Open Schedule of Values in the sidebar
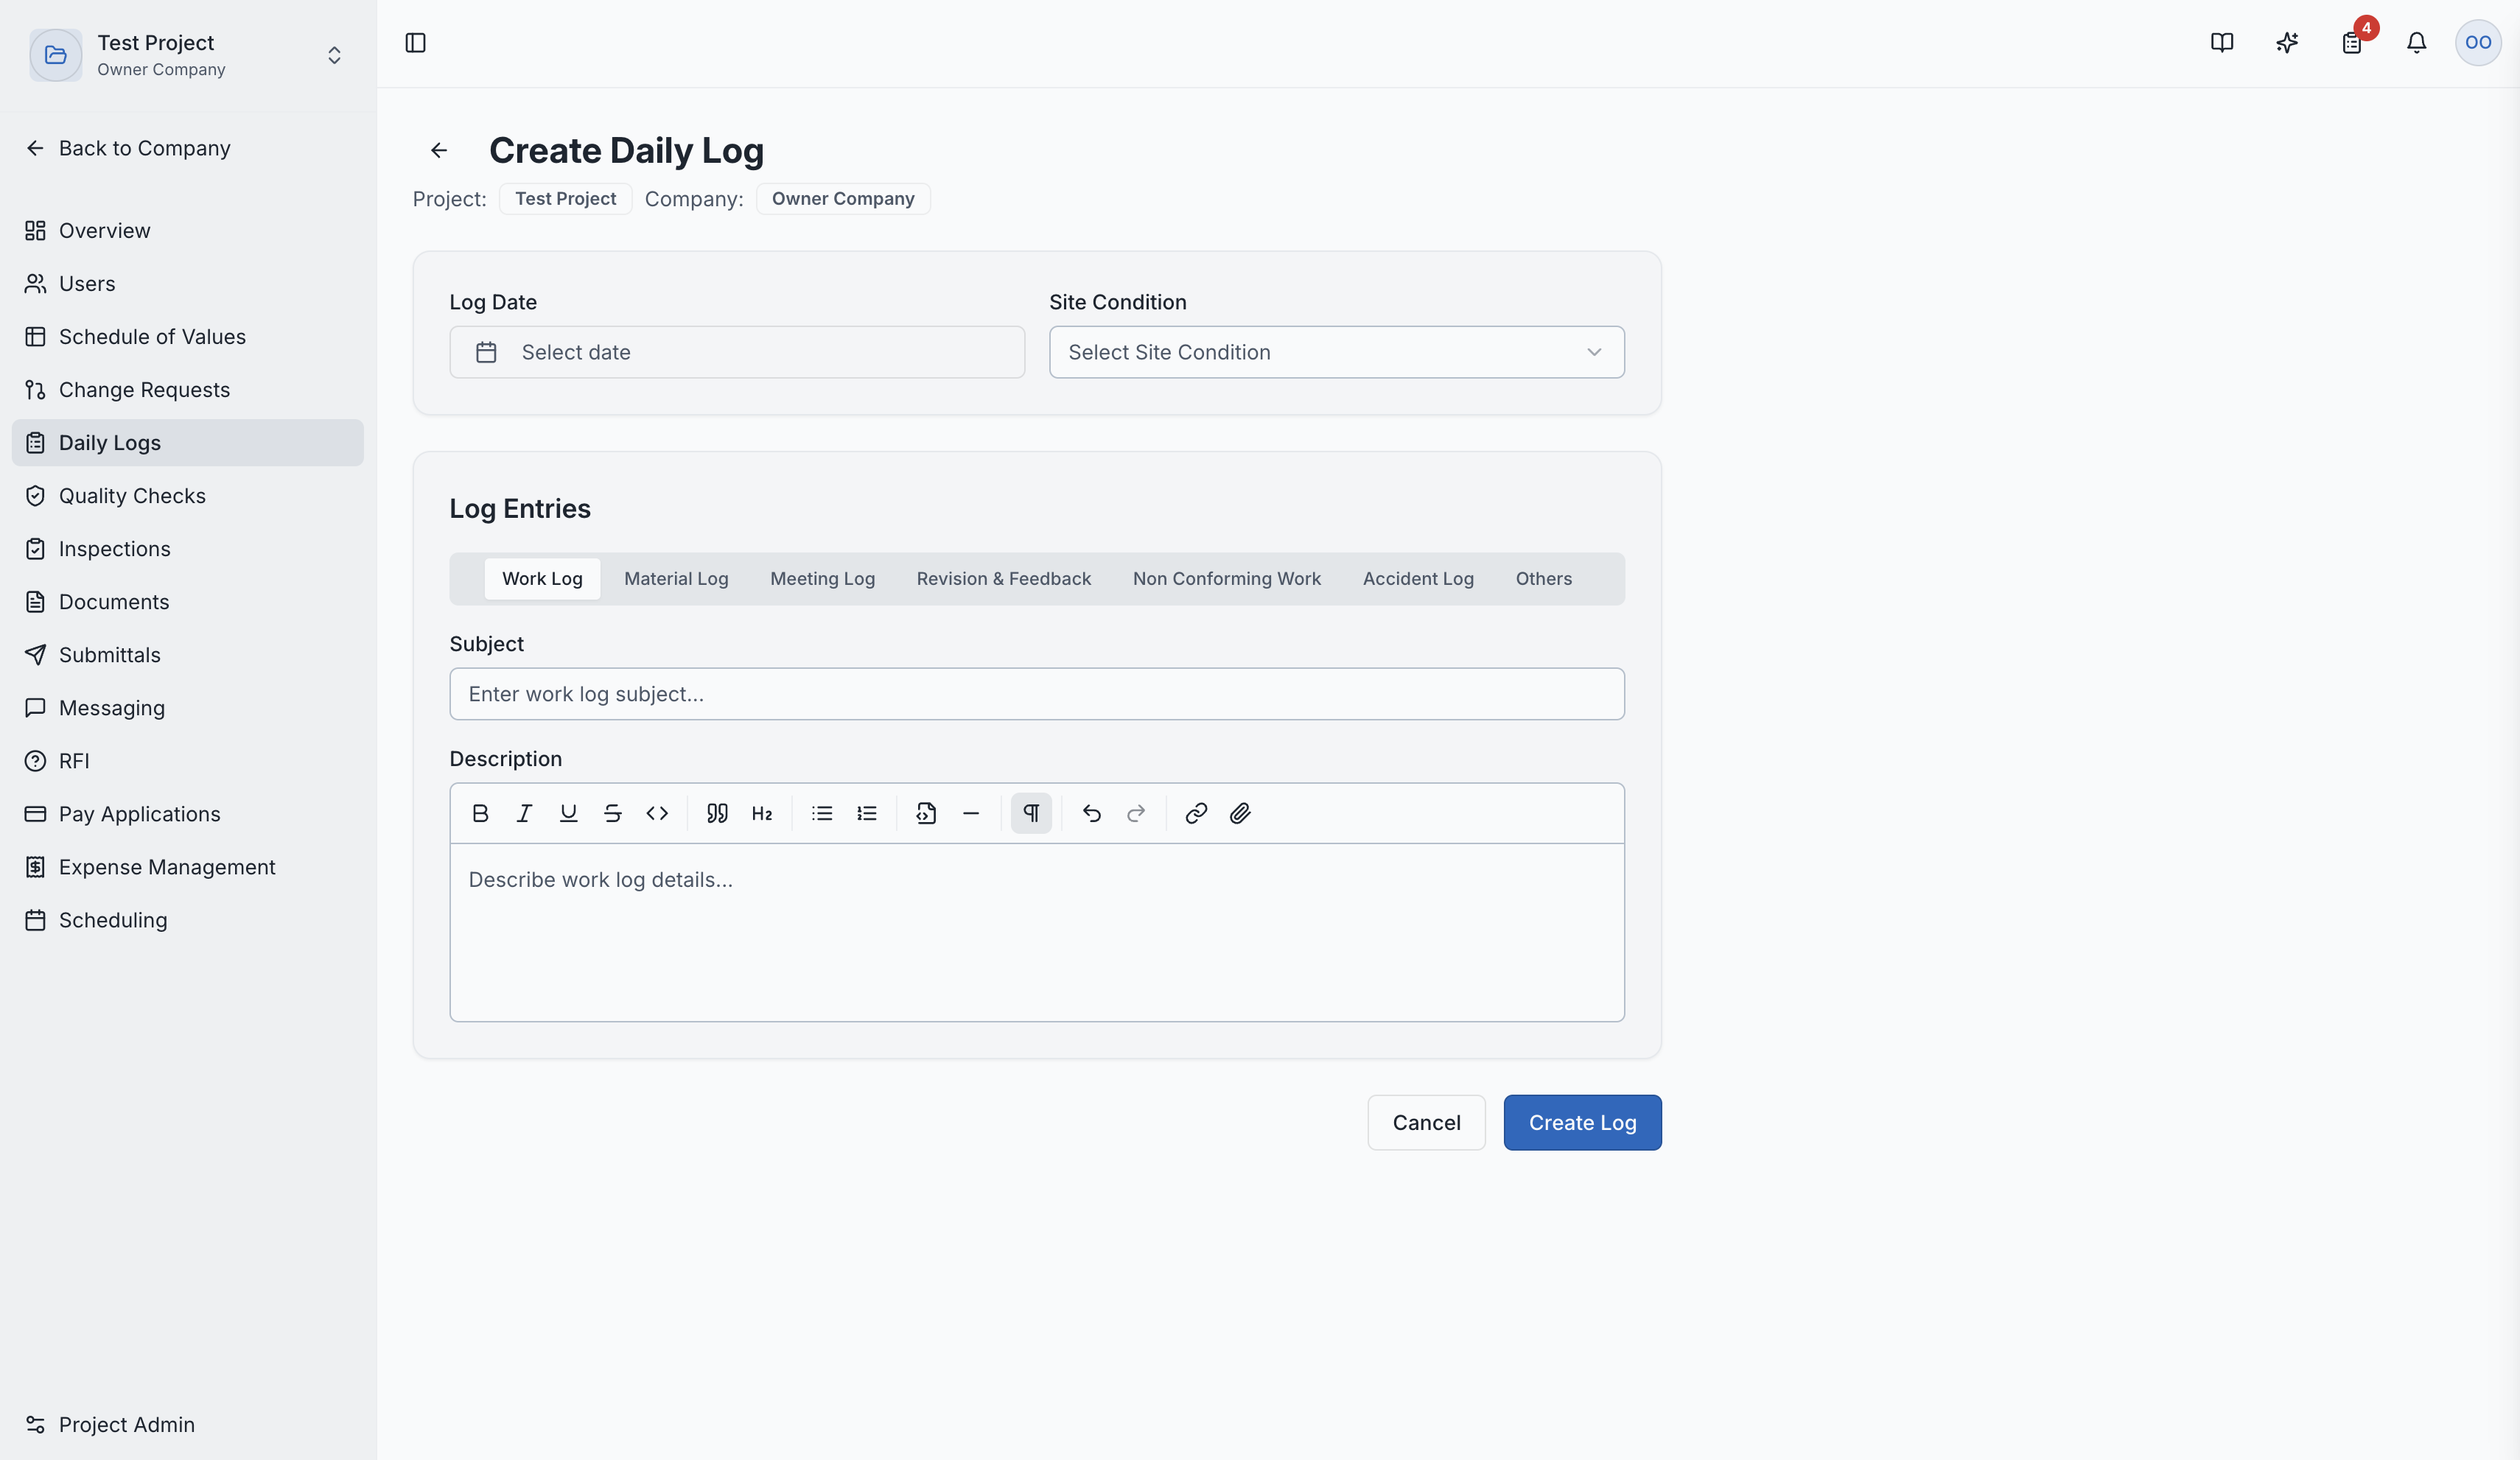The width and height of the screenshot is (2520, 1460). pos(187,337)
